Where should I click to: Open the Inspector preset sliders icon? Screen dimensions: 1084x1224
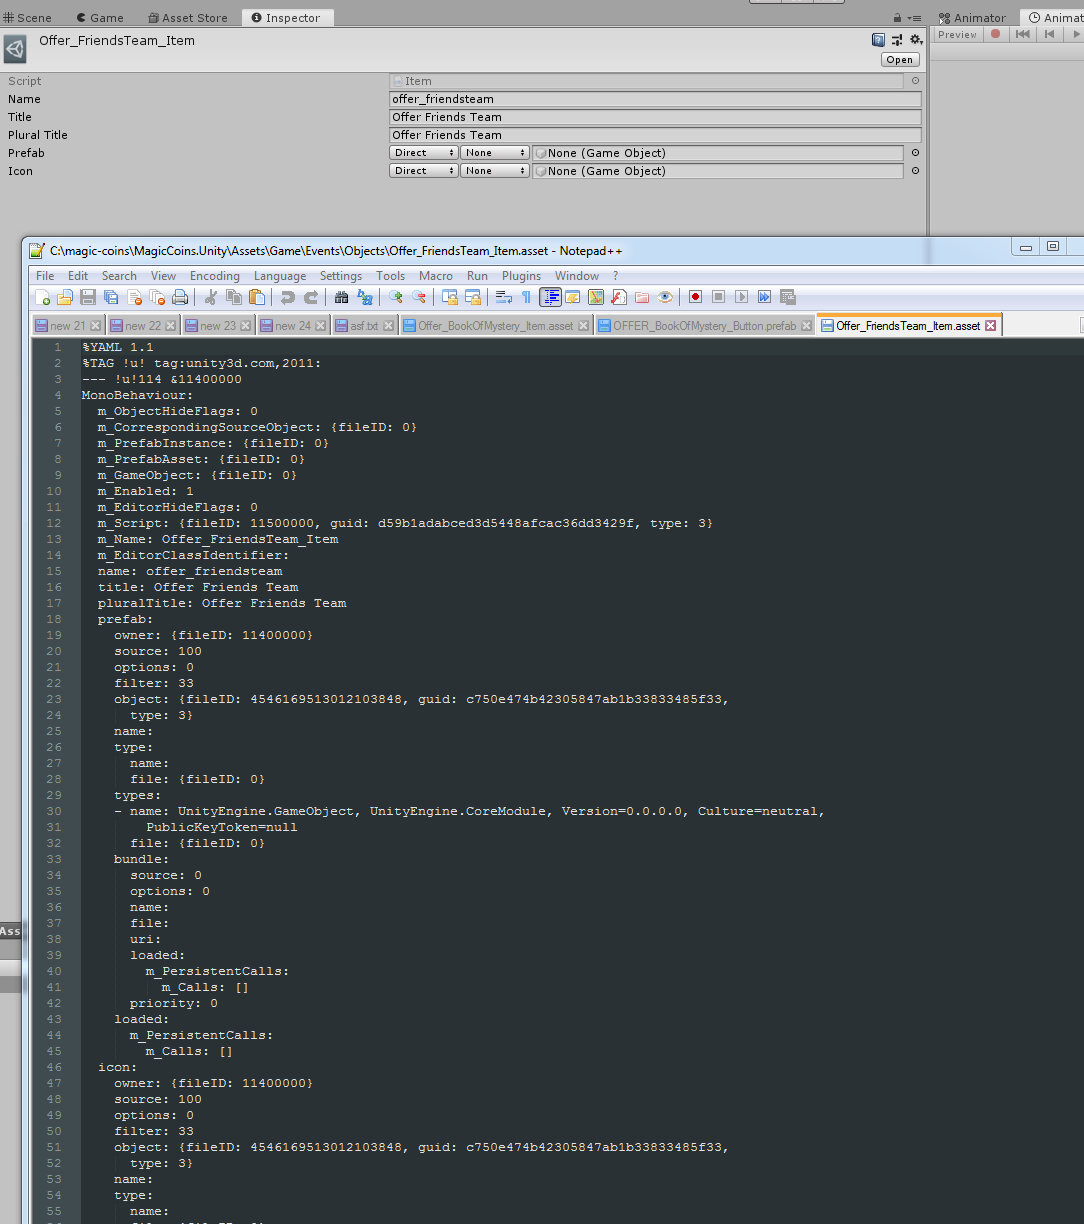pyautogui.click(x=897, y=40)
